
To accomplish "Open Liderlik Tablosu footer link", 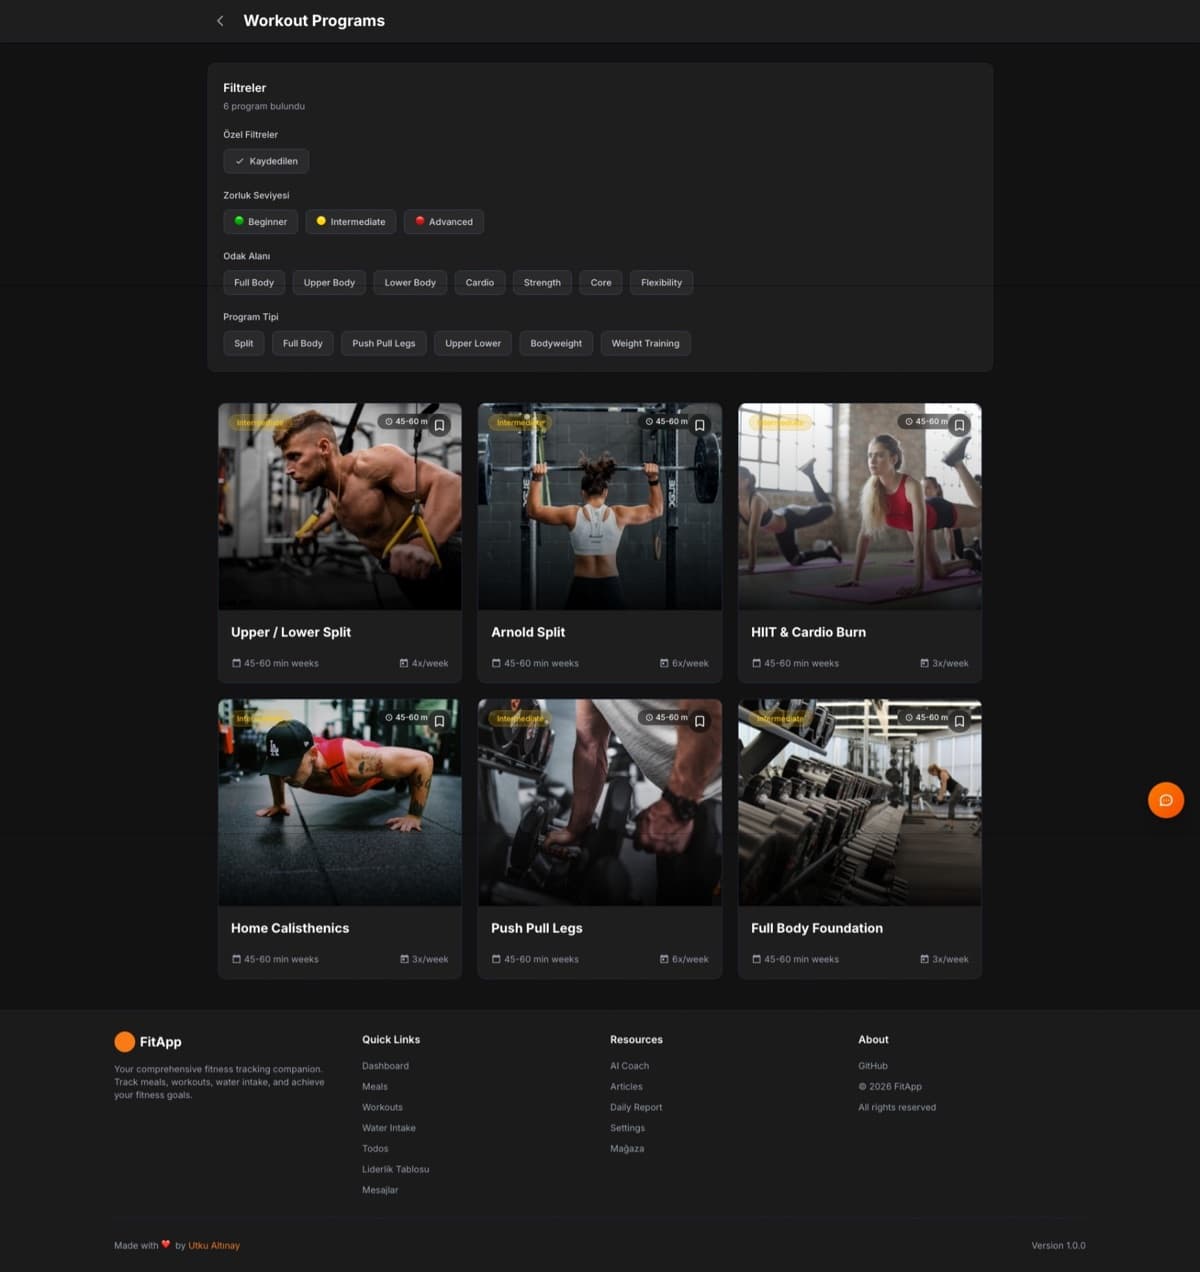I will tap(395, 1170).
